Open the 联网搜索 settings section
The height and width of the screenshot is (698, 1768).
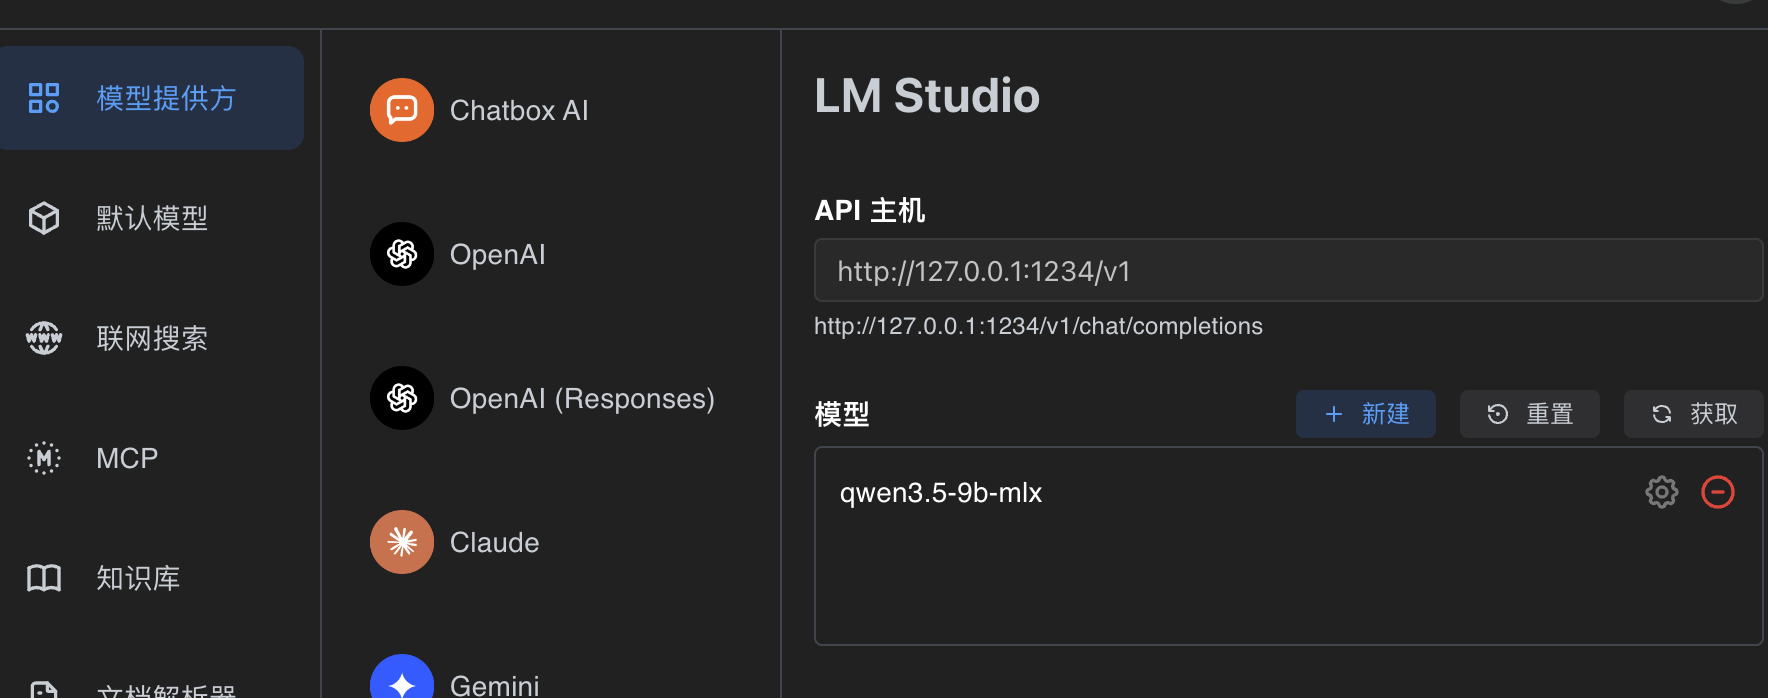pyautogui.click(x=151, y=338)
